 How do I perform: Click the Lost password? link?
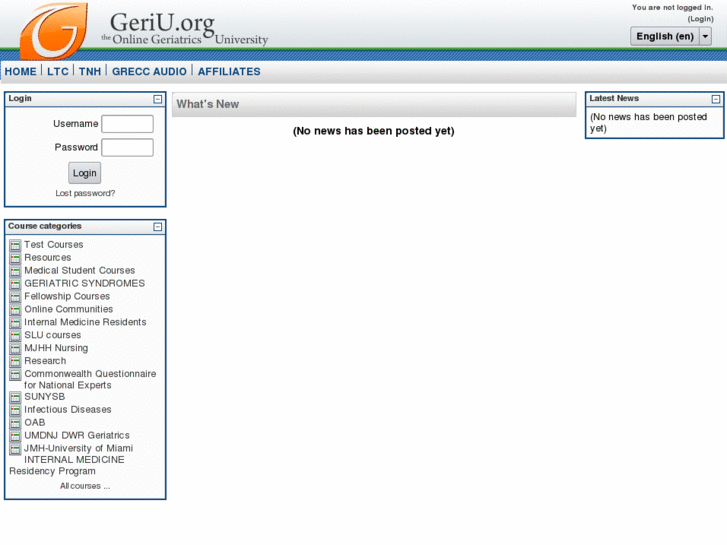tap(85, 193)
